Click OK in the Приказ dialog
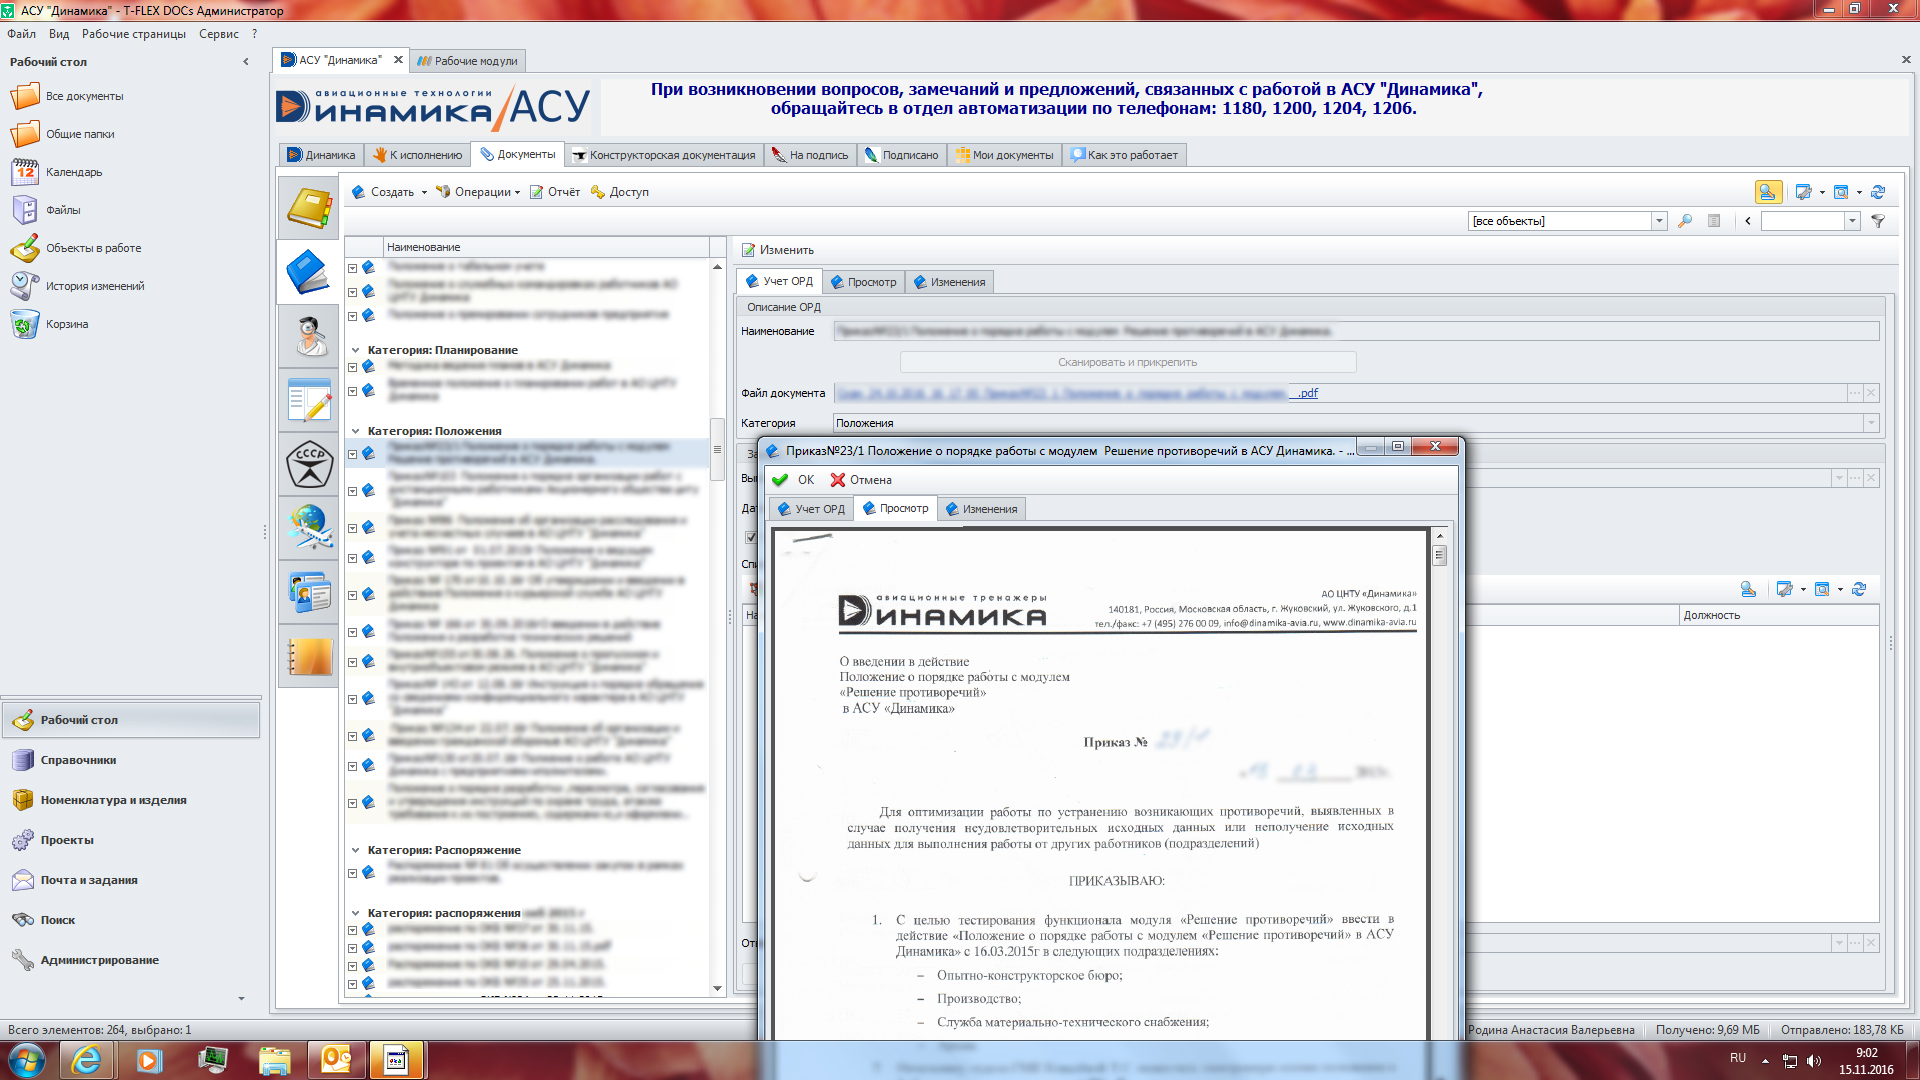This screenshot has width=1920, height=1080. pyautogui.click(x=794, y=480)
